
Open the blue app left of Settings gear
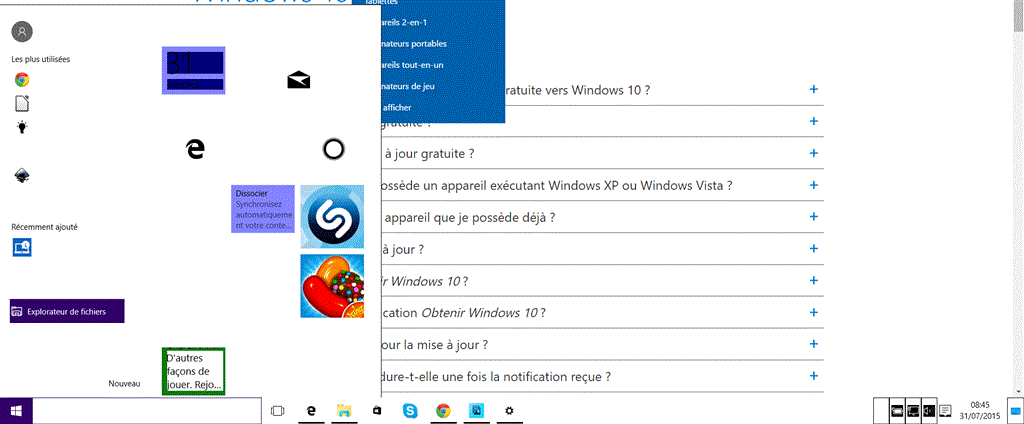click(x=477, y=411)
